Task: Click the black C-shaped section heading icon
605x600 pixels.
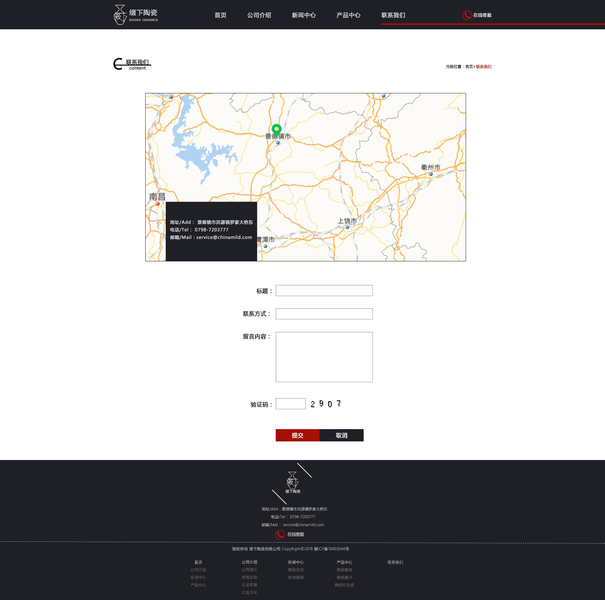Action: [118, 64]
